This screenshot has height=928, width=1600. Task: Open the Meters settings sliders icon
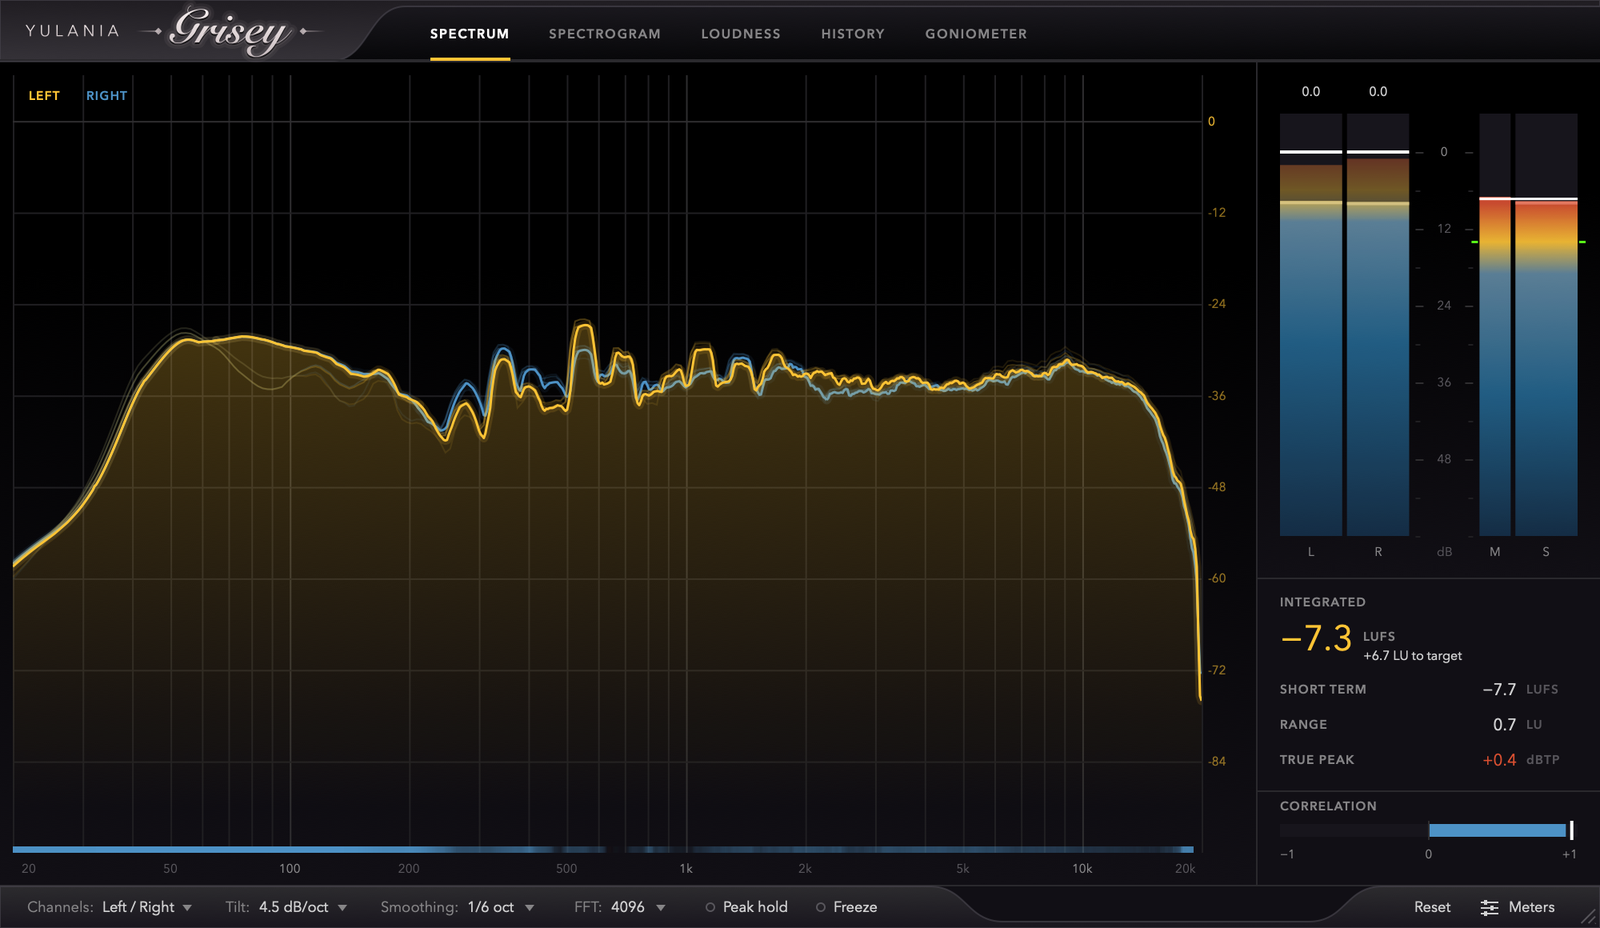[x=1489, y=907]
